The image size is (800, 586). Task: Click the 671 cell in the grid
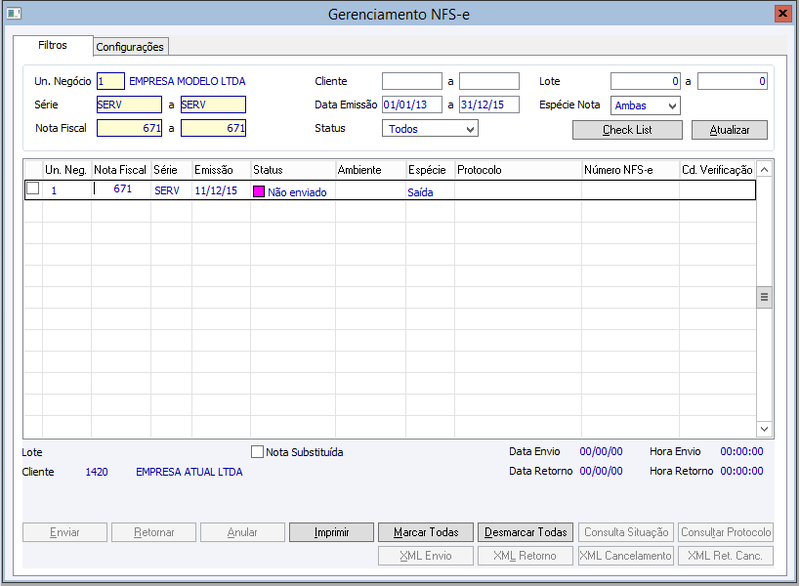point(122,189)
